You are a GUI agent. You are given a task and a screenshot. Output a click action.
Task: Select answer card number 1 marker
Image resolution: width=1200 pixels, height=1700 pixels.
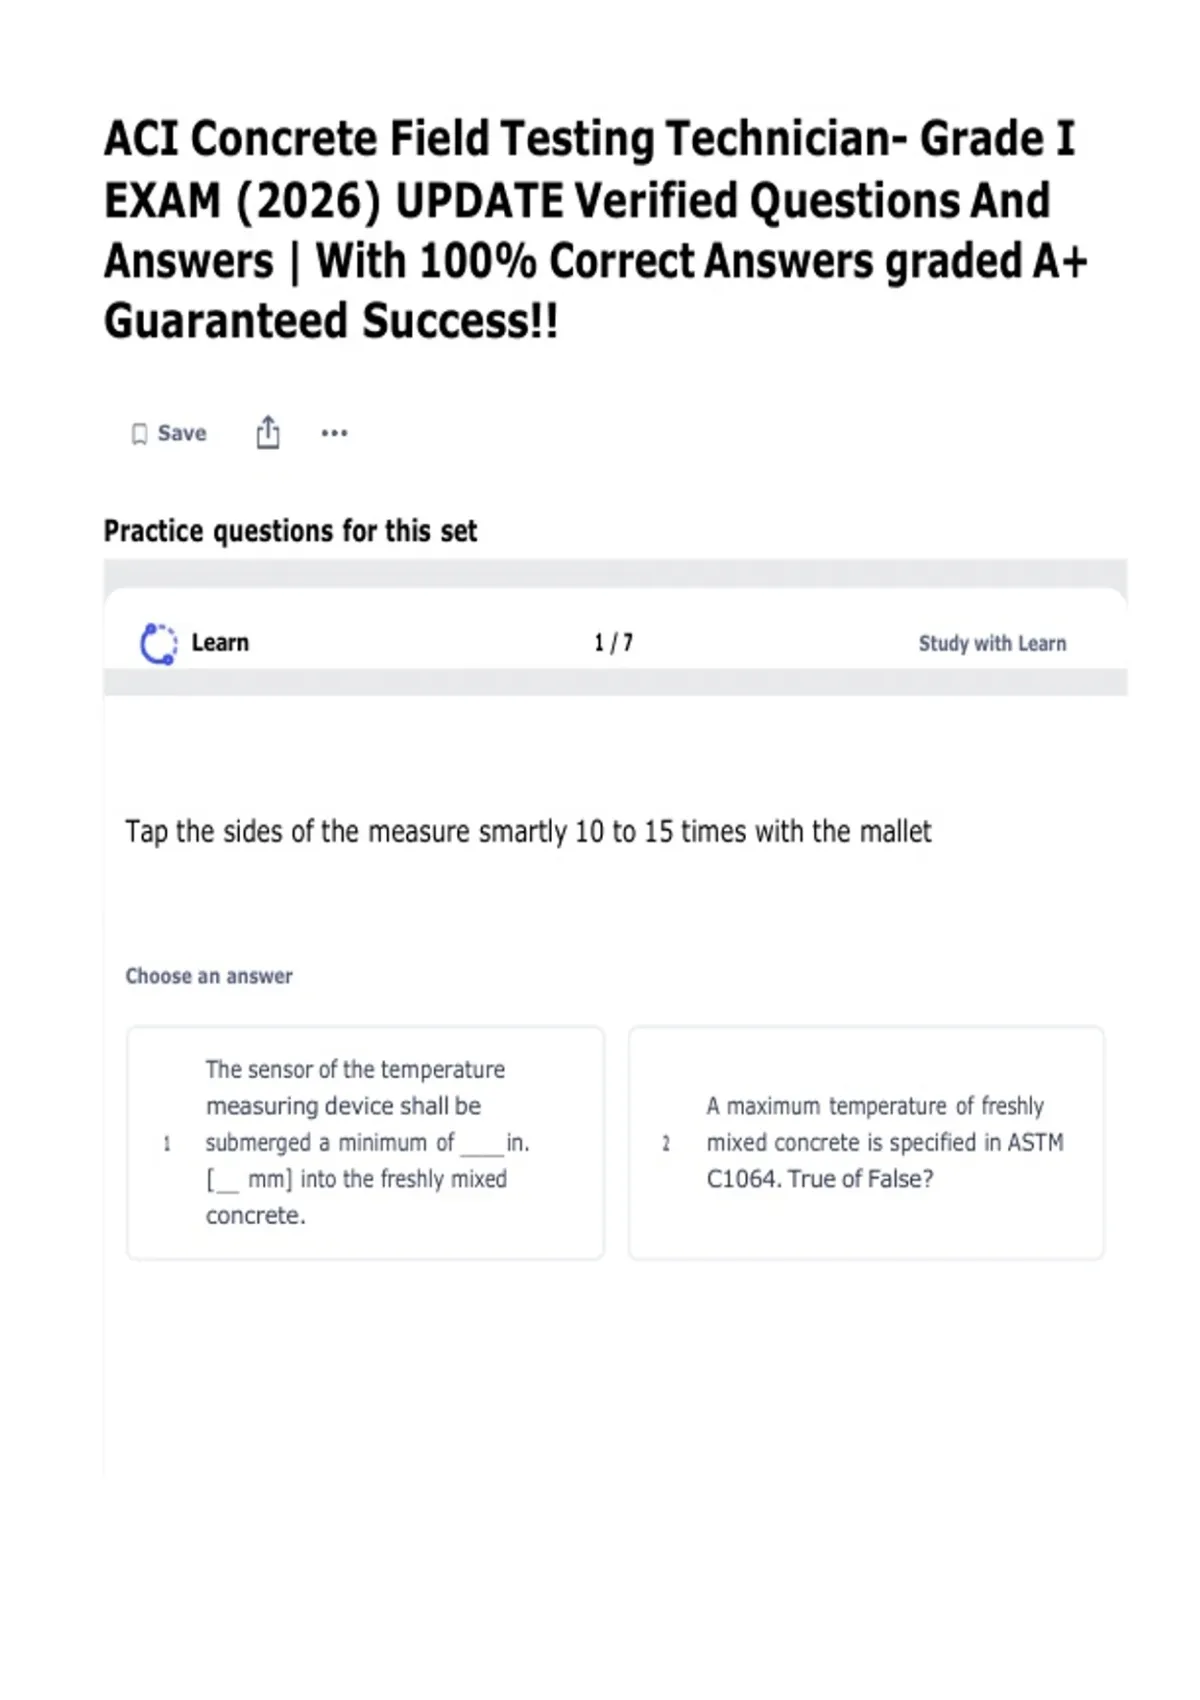point(167,1143)
